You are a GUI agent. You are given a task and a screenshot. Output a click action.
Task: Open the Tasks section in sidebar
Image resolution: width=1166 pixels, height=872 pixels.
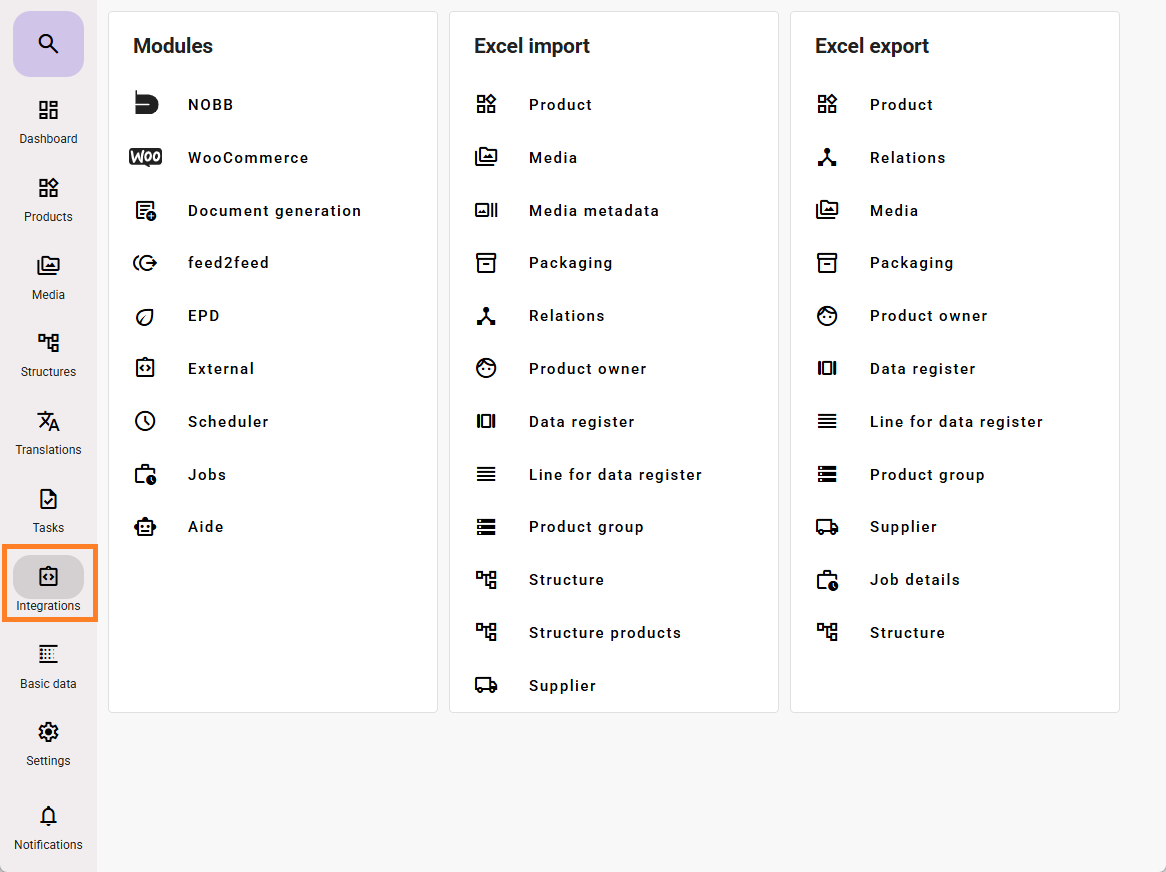[x=48, y=510]
